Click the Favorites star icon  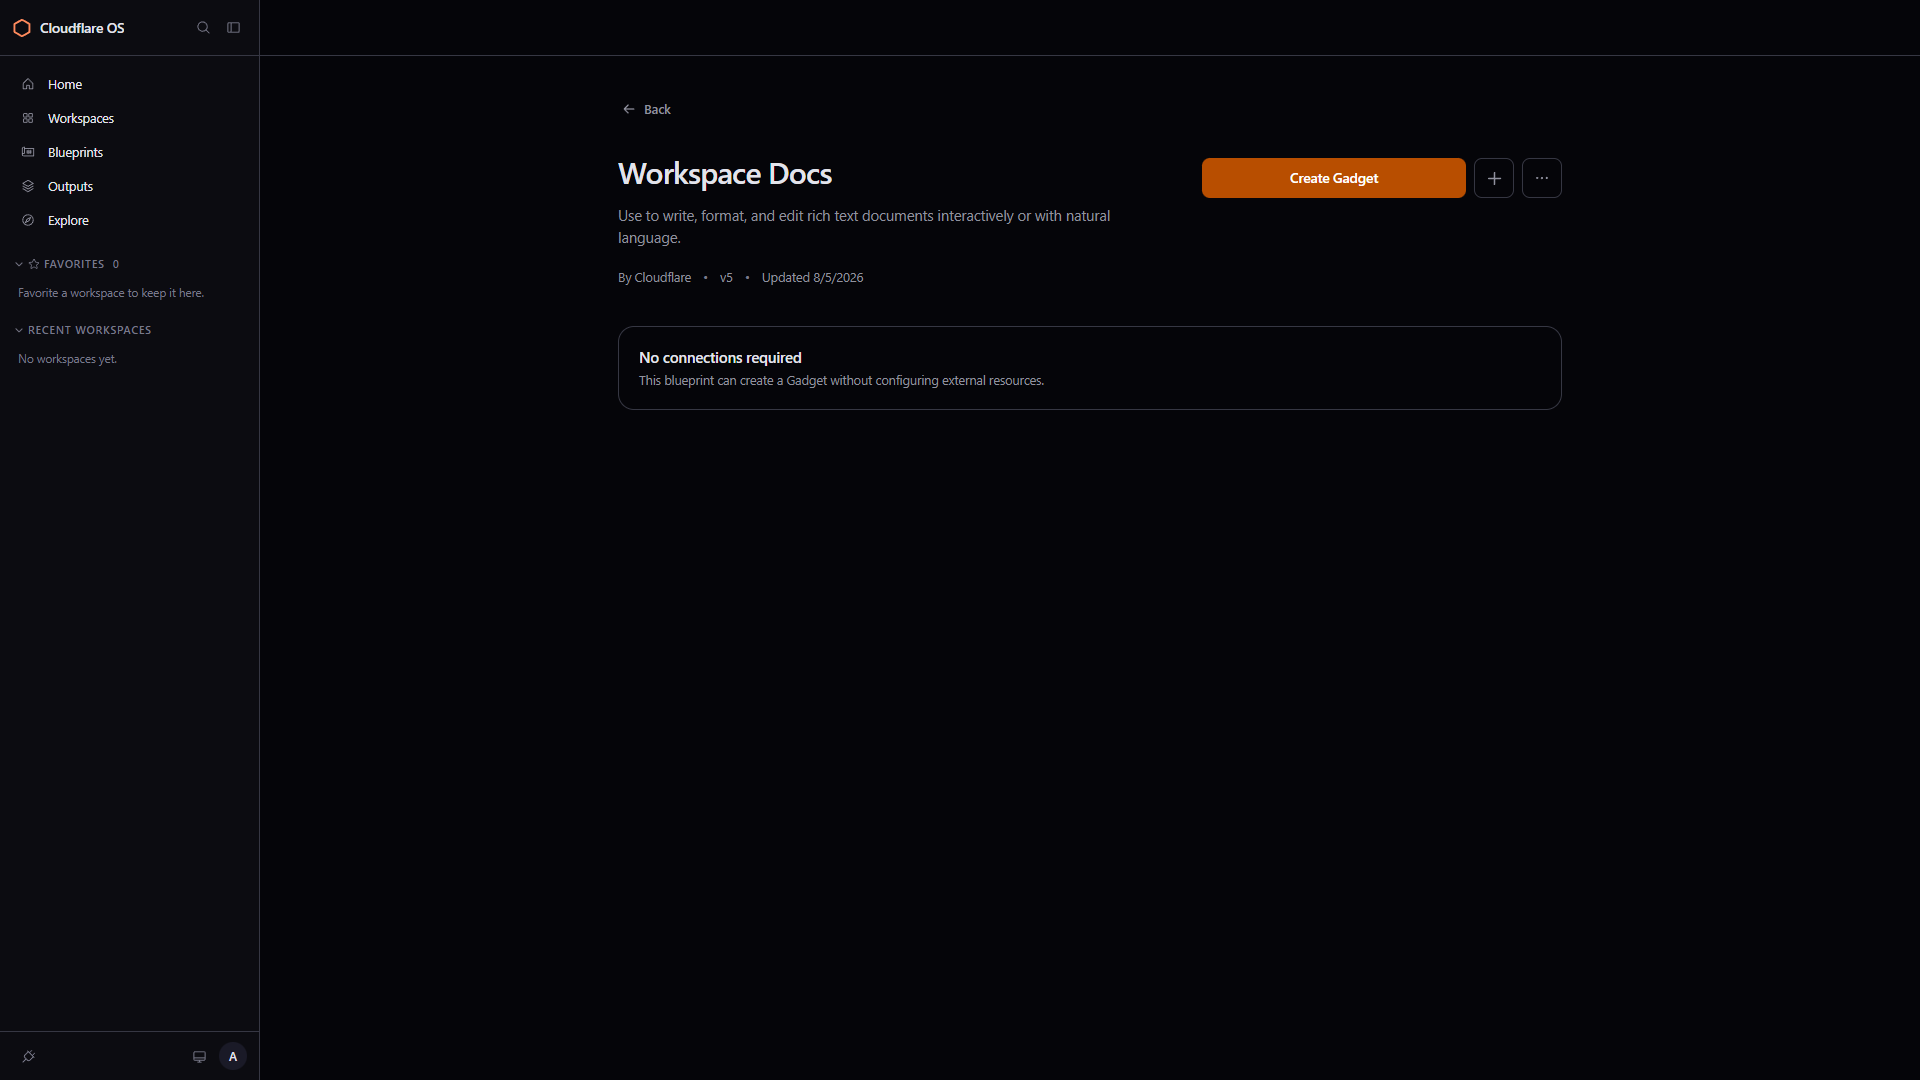click(34, 264)
